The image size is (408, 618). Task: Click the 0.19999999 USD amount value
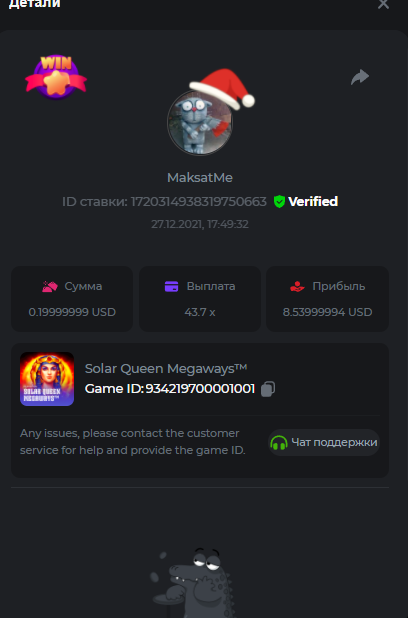(x=72, y=312)
